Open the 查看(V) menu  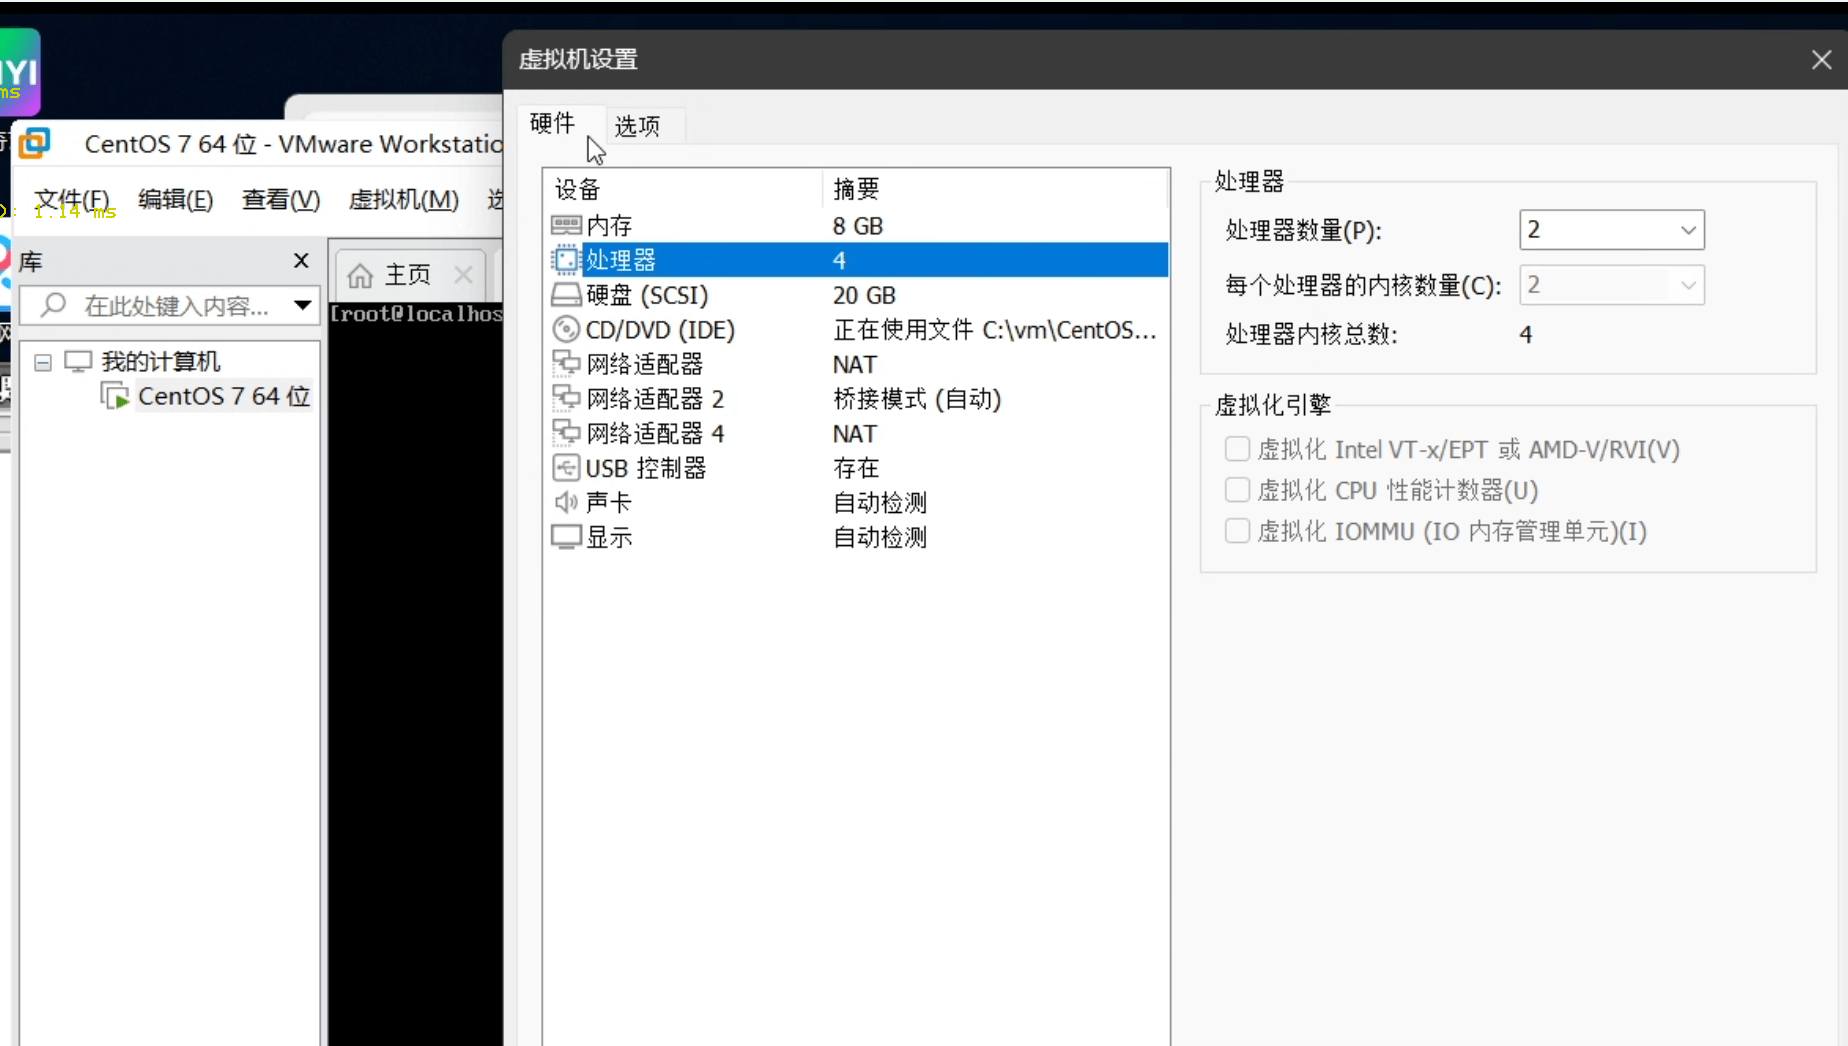(281, 200)
